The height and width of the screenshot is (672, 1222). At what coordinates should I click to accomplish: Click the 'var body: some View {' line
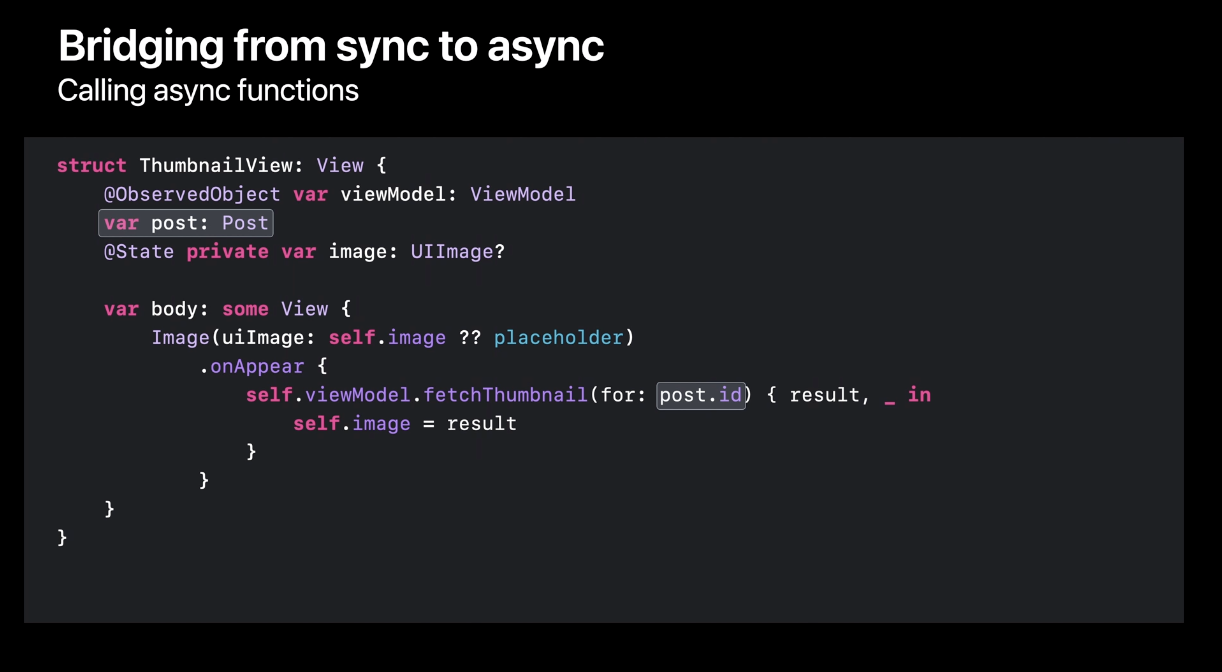pyautogui.click(x=228, y=309)
